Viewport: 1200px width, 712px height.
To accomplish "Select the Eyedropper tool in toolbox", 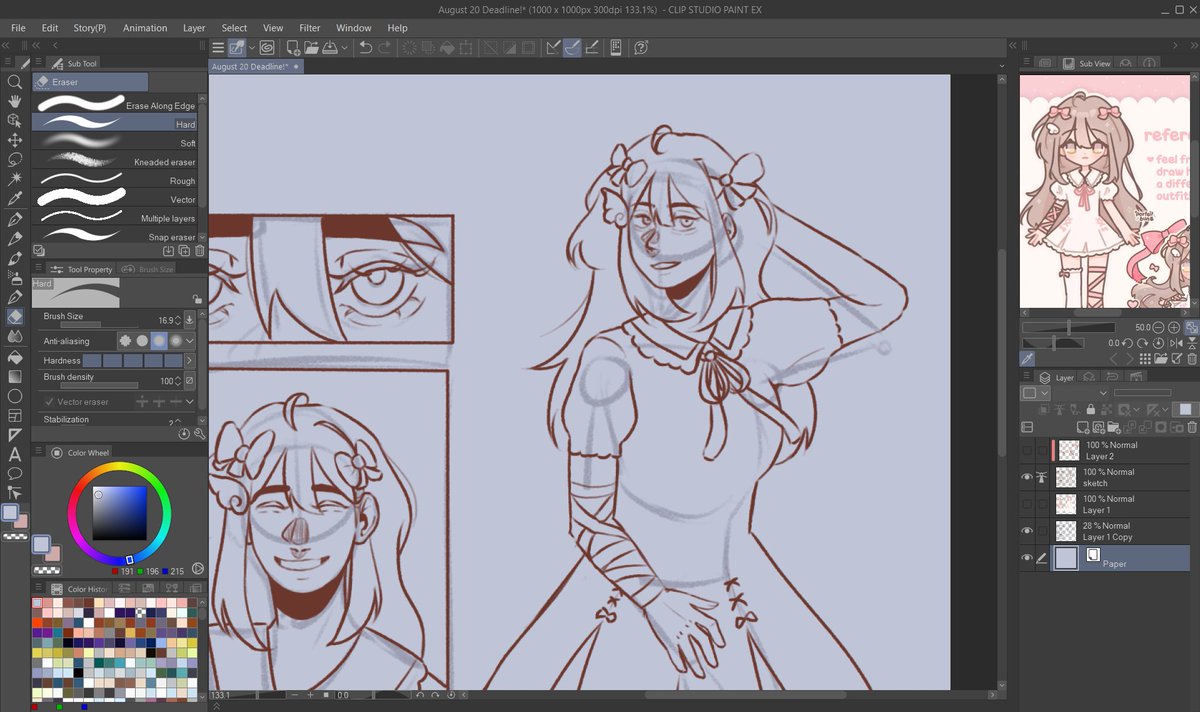I will (15, 198).
